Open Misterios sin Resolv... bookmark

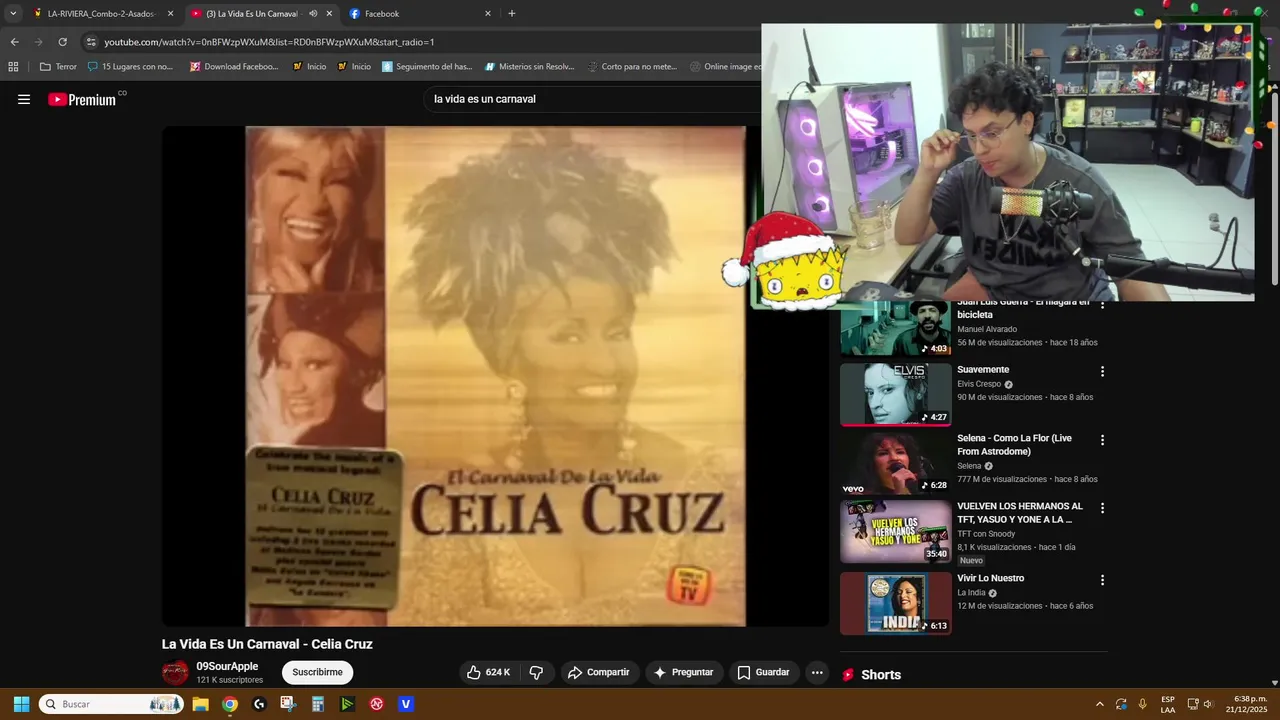529,67
